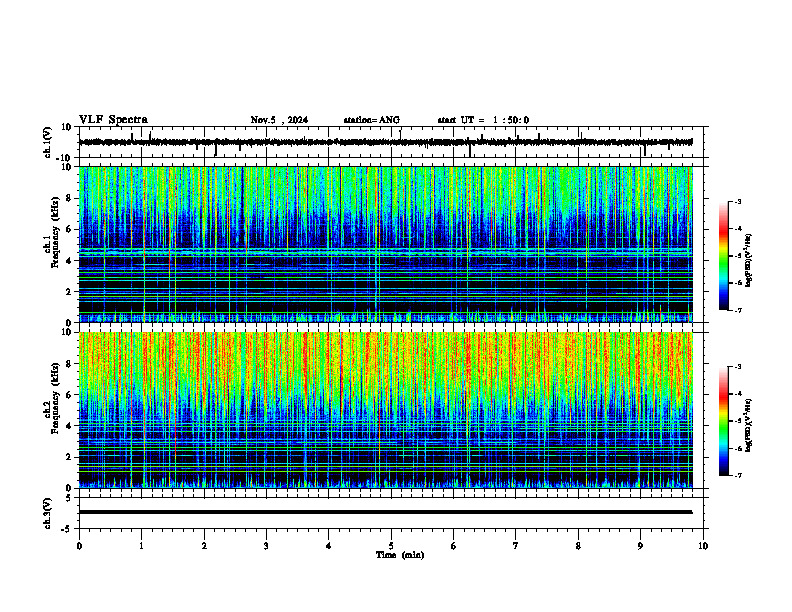Click time axis tick label "1"
The width and height of the screenshot is (792, 612).
141,546
